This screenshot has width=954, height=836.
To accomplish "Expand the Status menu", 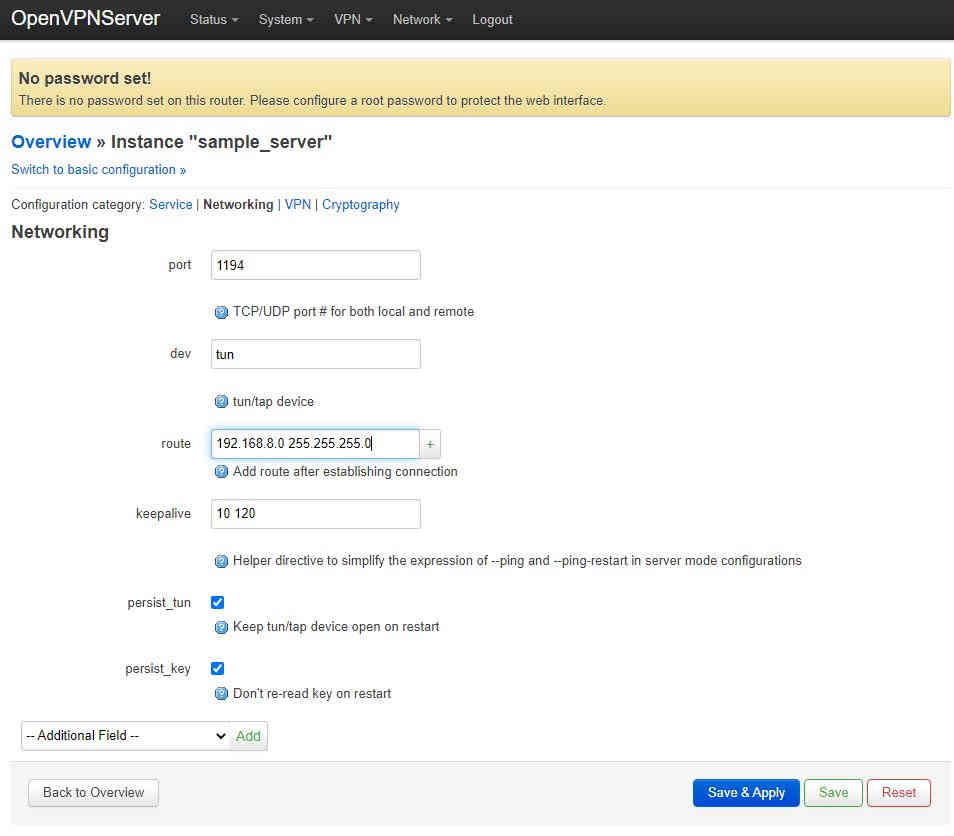I will point(214,19).
